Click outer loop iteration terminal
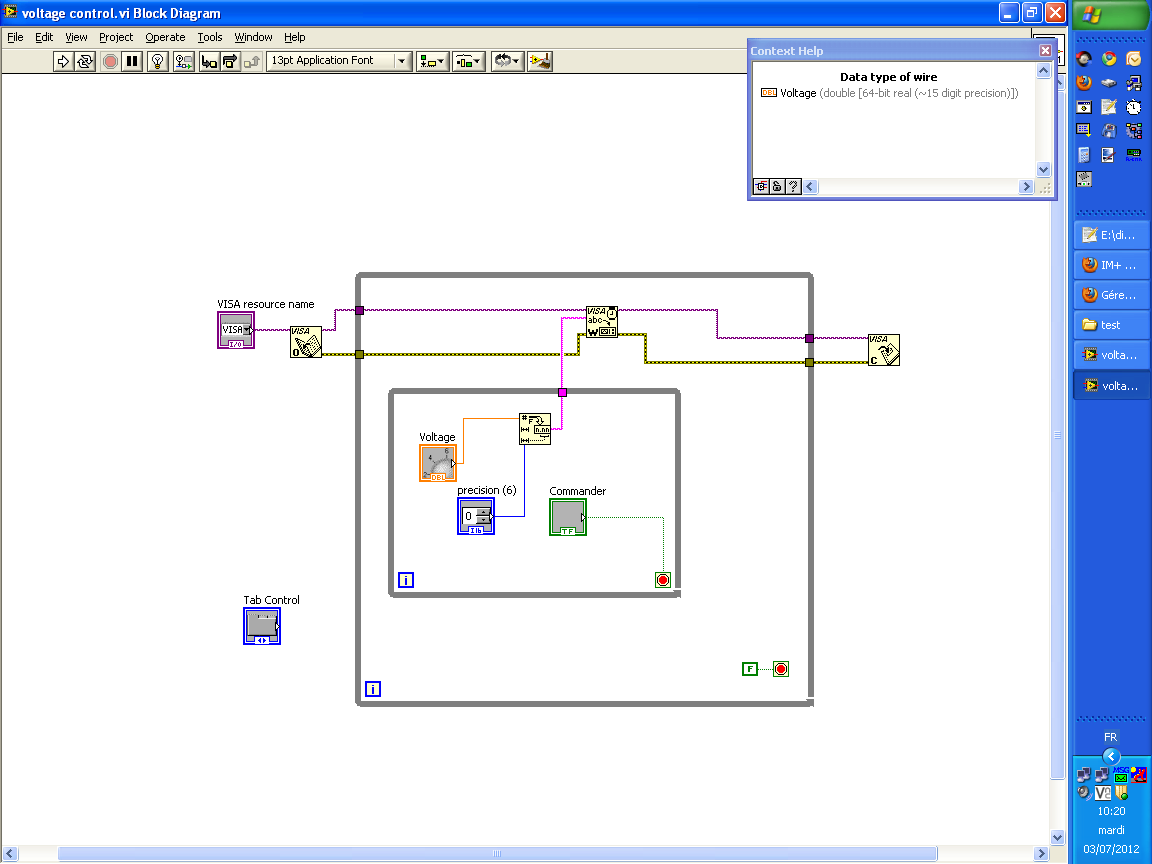1152x864 pixels. [373, 689]
